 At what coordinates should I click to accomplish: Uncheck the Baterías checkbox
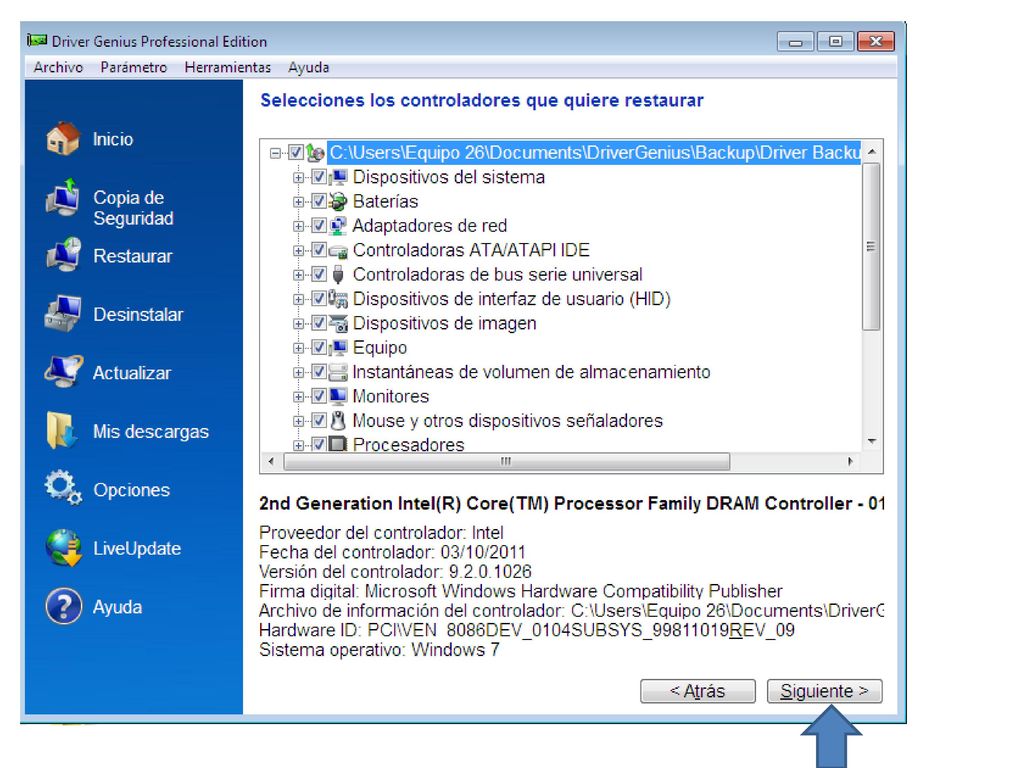pos(319,201)
